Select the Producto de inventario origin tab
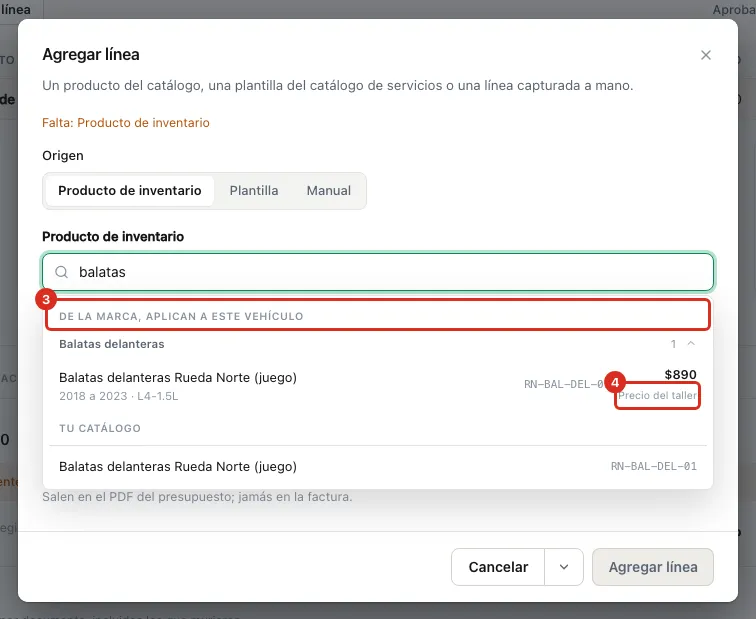Screen dimensions: 756x619 [130, 190]
